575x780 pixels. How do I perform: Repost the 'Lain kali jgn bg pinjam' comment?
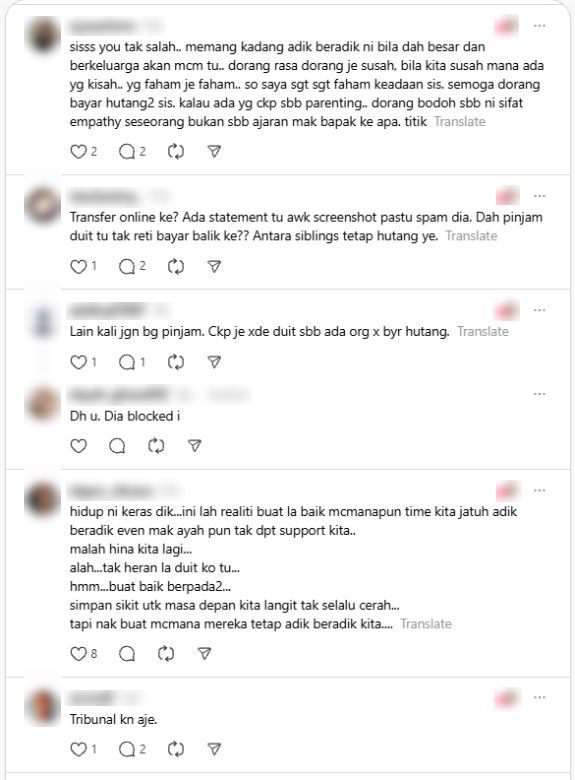[176, 362]
